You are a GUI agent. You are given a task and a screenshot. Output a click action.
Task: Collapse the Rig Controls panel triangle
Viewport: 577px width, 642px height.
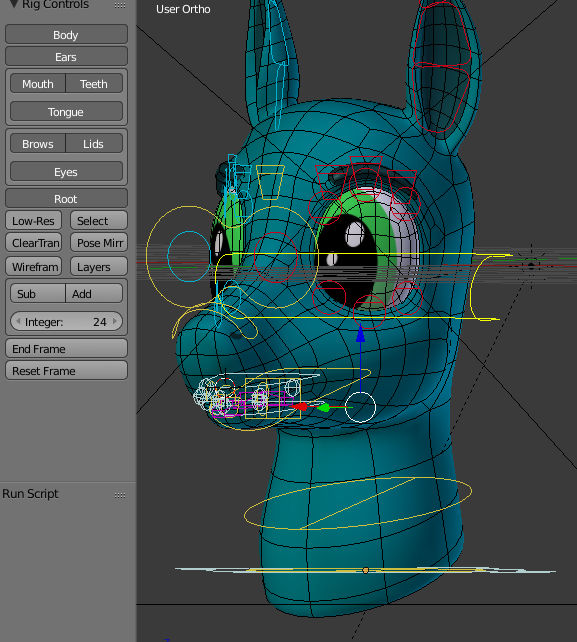14,4
